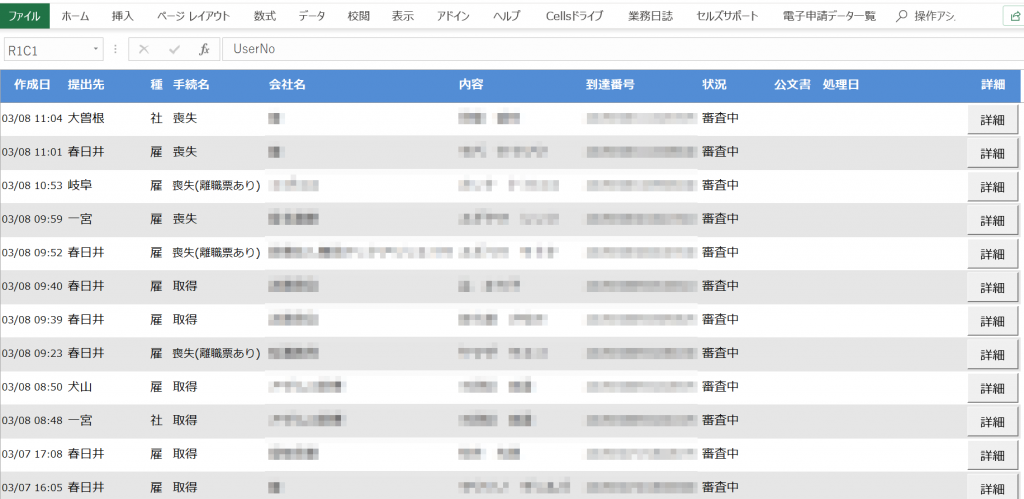Click the 公文書 column header
The image size is (1024, 499).
(x=793, y=85)
